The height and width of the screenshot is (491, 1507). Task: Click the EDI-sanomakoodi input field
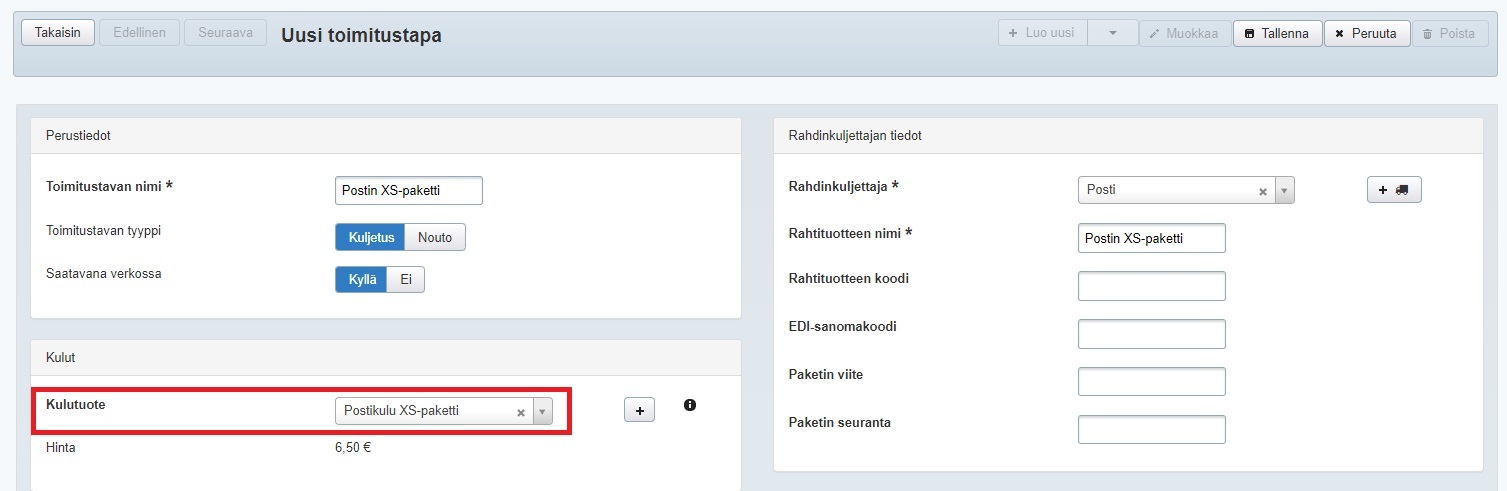(1151, 334)
